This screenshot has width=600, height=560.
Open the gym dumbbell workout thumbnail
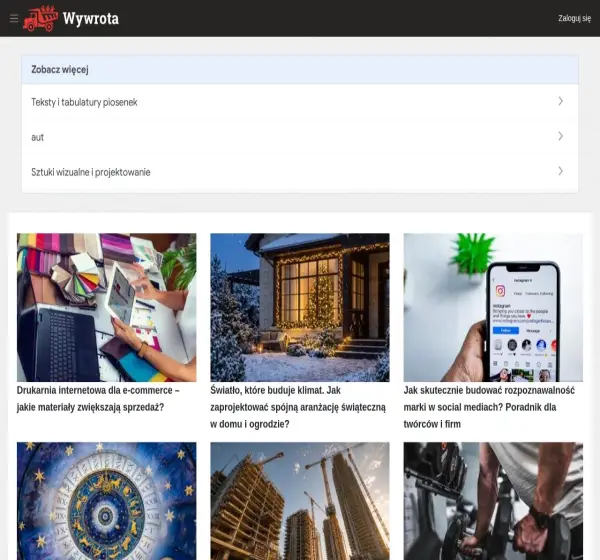coord(493,501)
